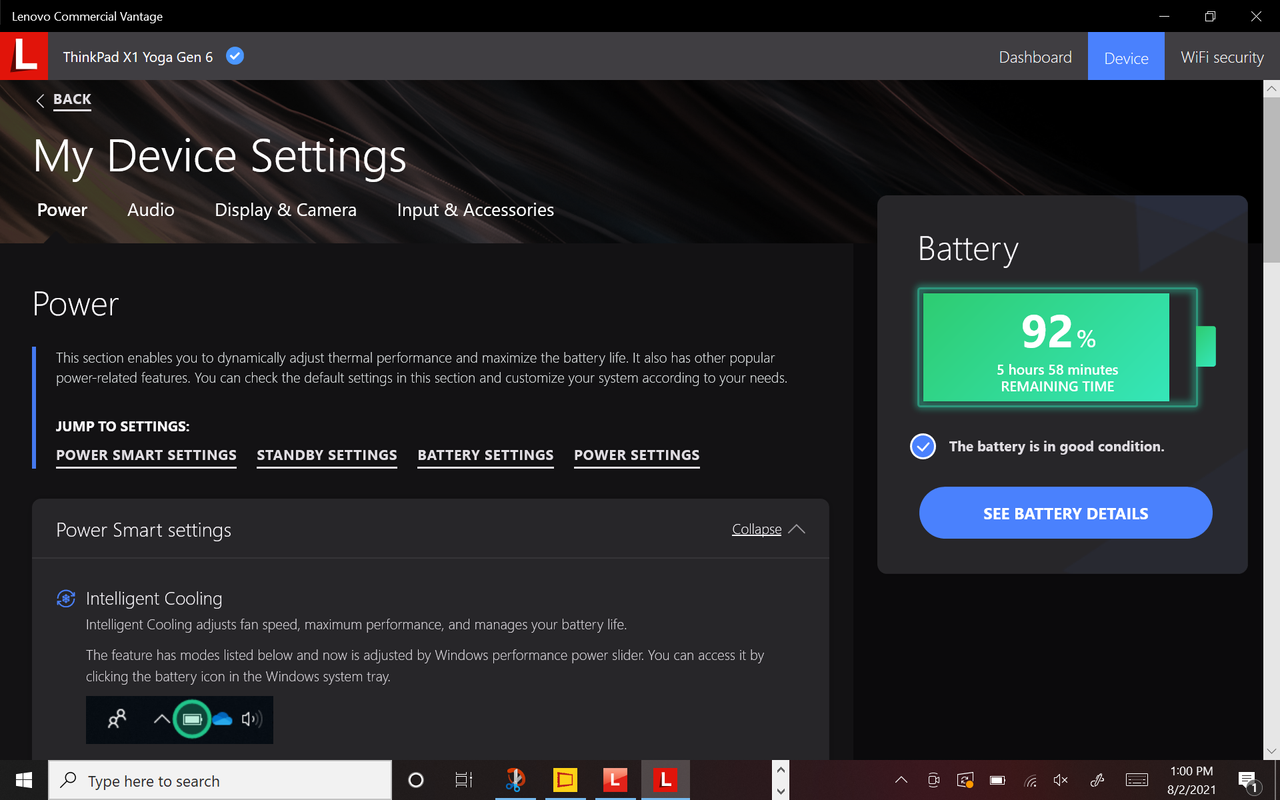This screenshot has width=1280, height=800.
Task: Click the SEE BATTERY DETAILS button
Action: click(x=1066, y=513)
